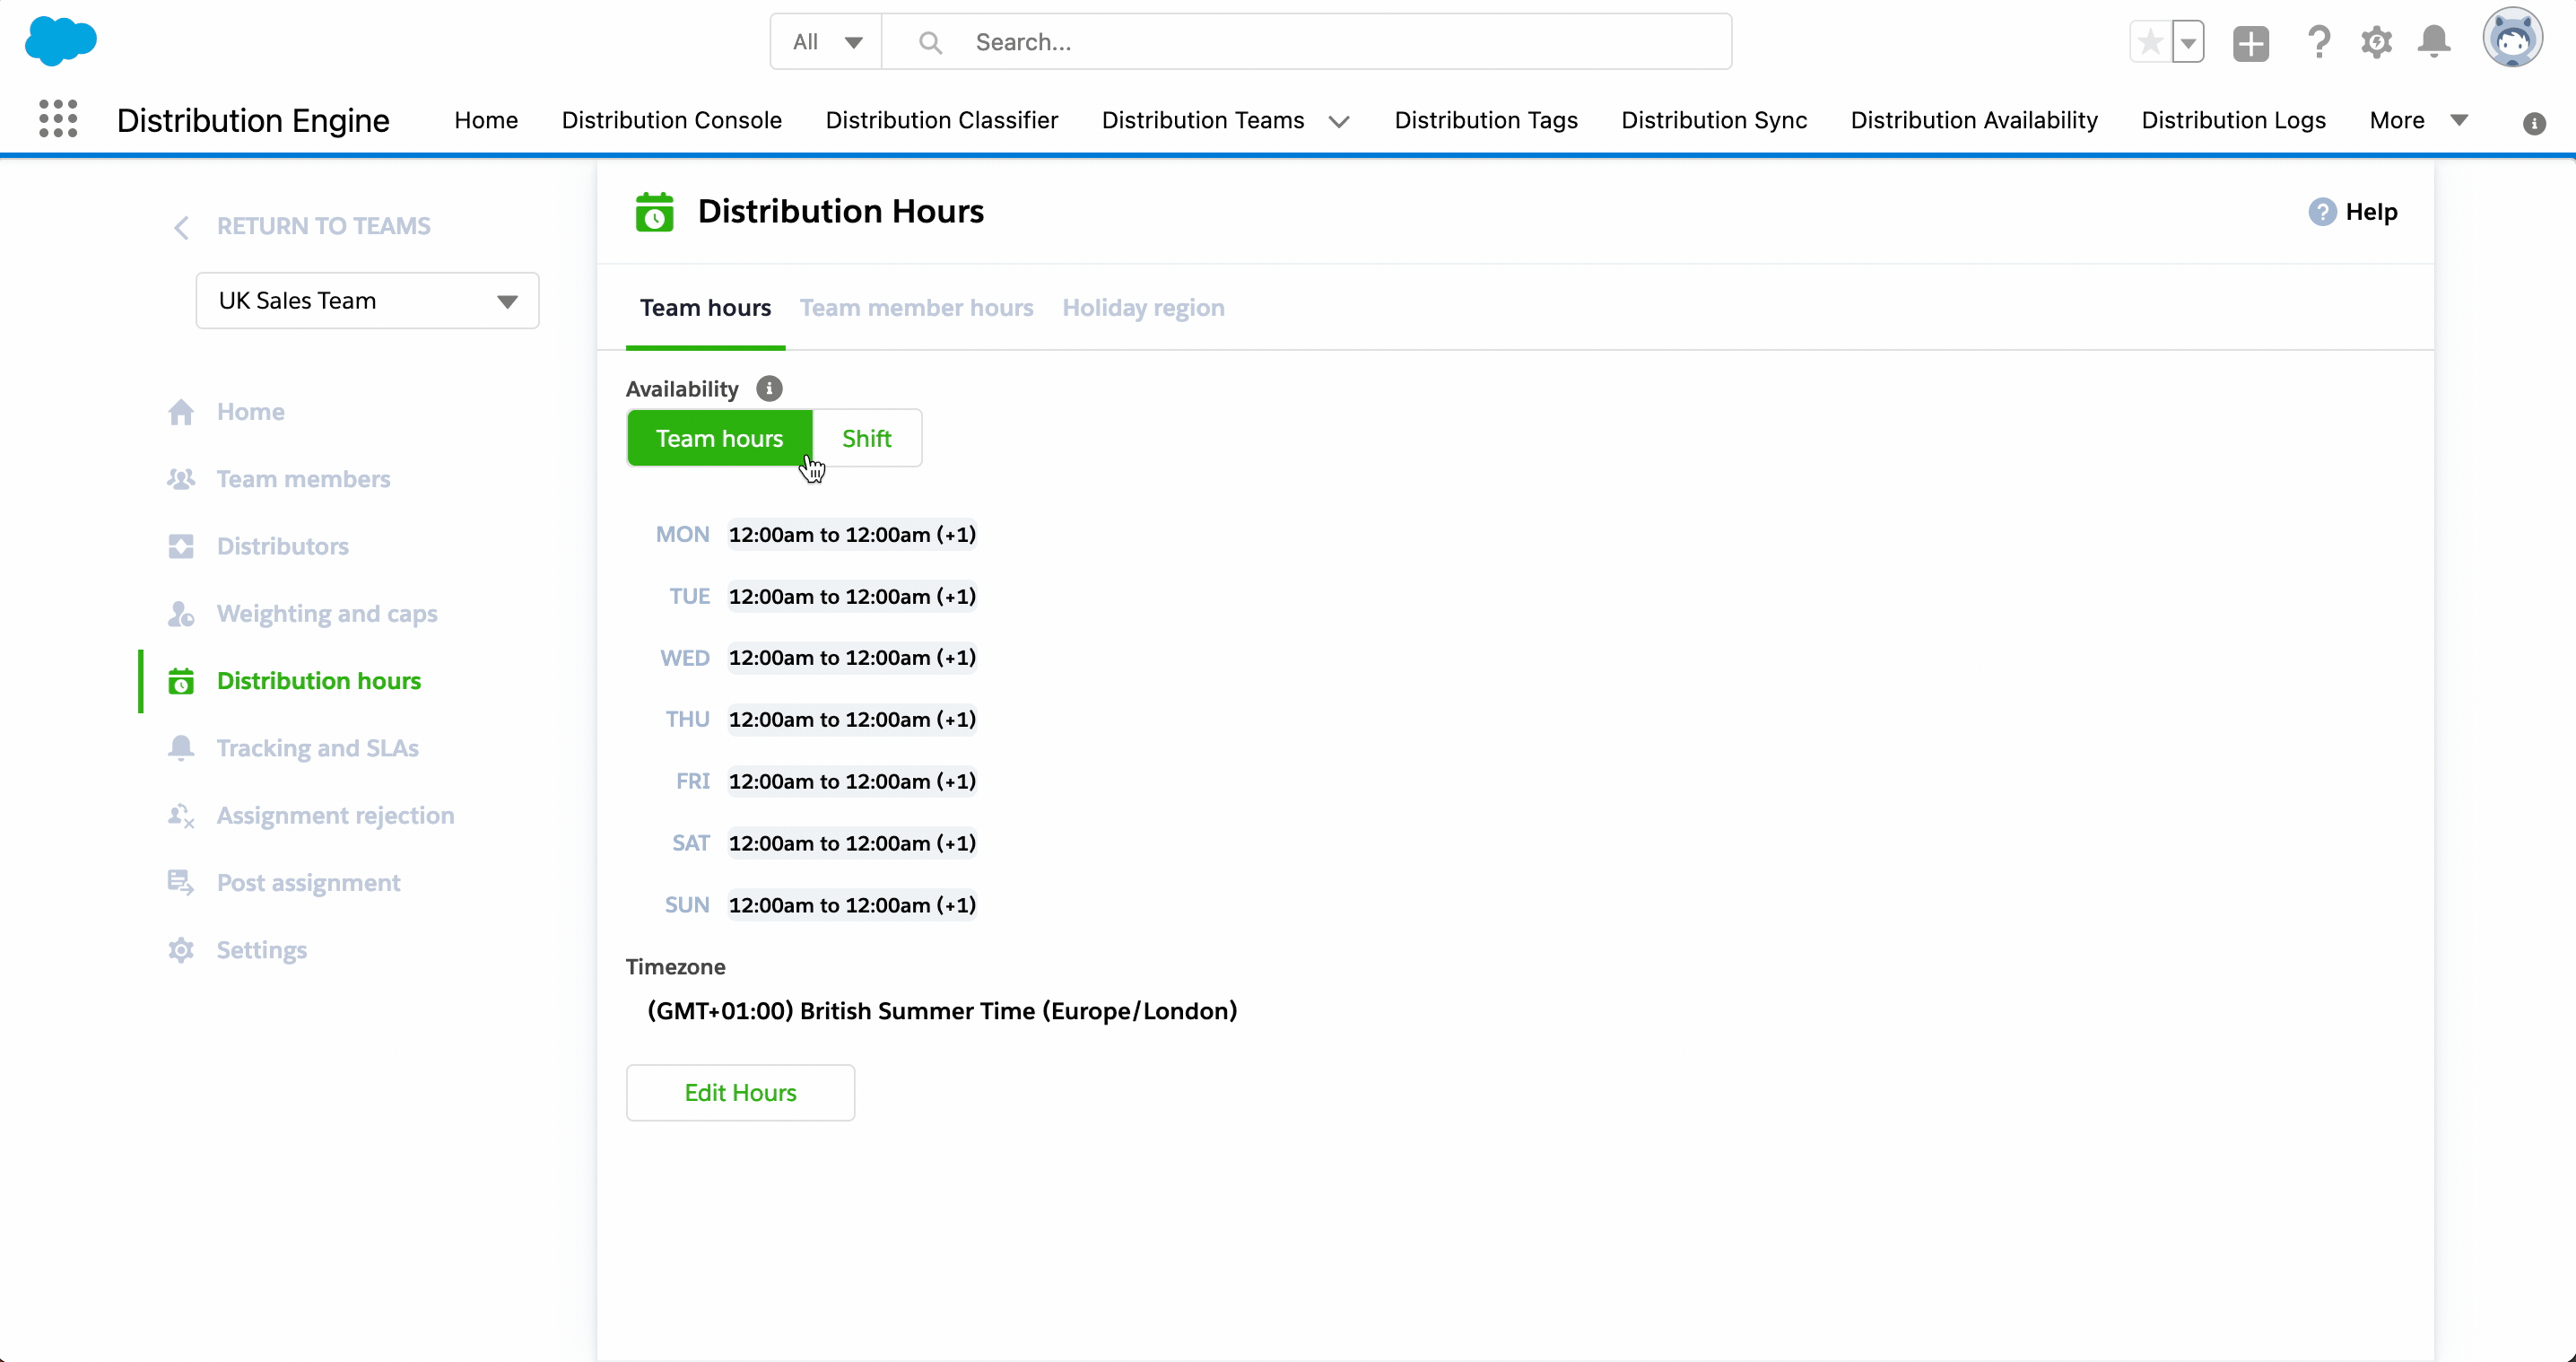
Task: Click the Edit Hours button
Action: click(x=740, y=1092)
